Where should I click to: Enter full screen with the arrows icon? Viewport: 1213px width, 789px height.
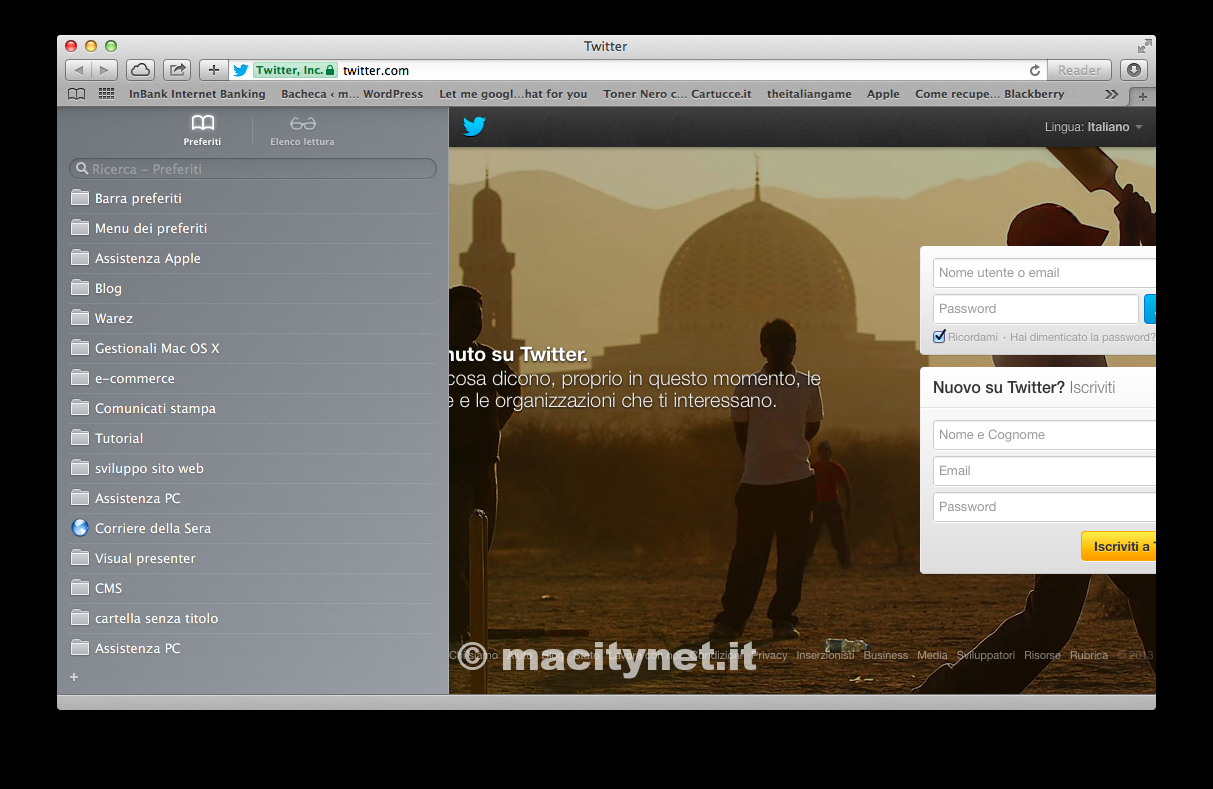pos(1144,46)
